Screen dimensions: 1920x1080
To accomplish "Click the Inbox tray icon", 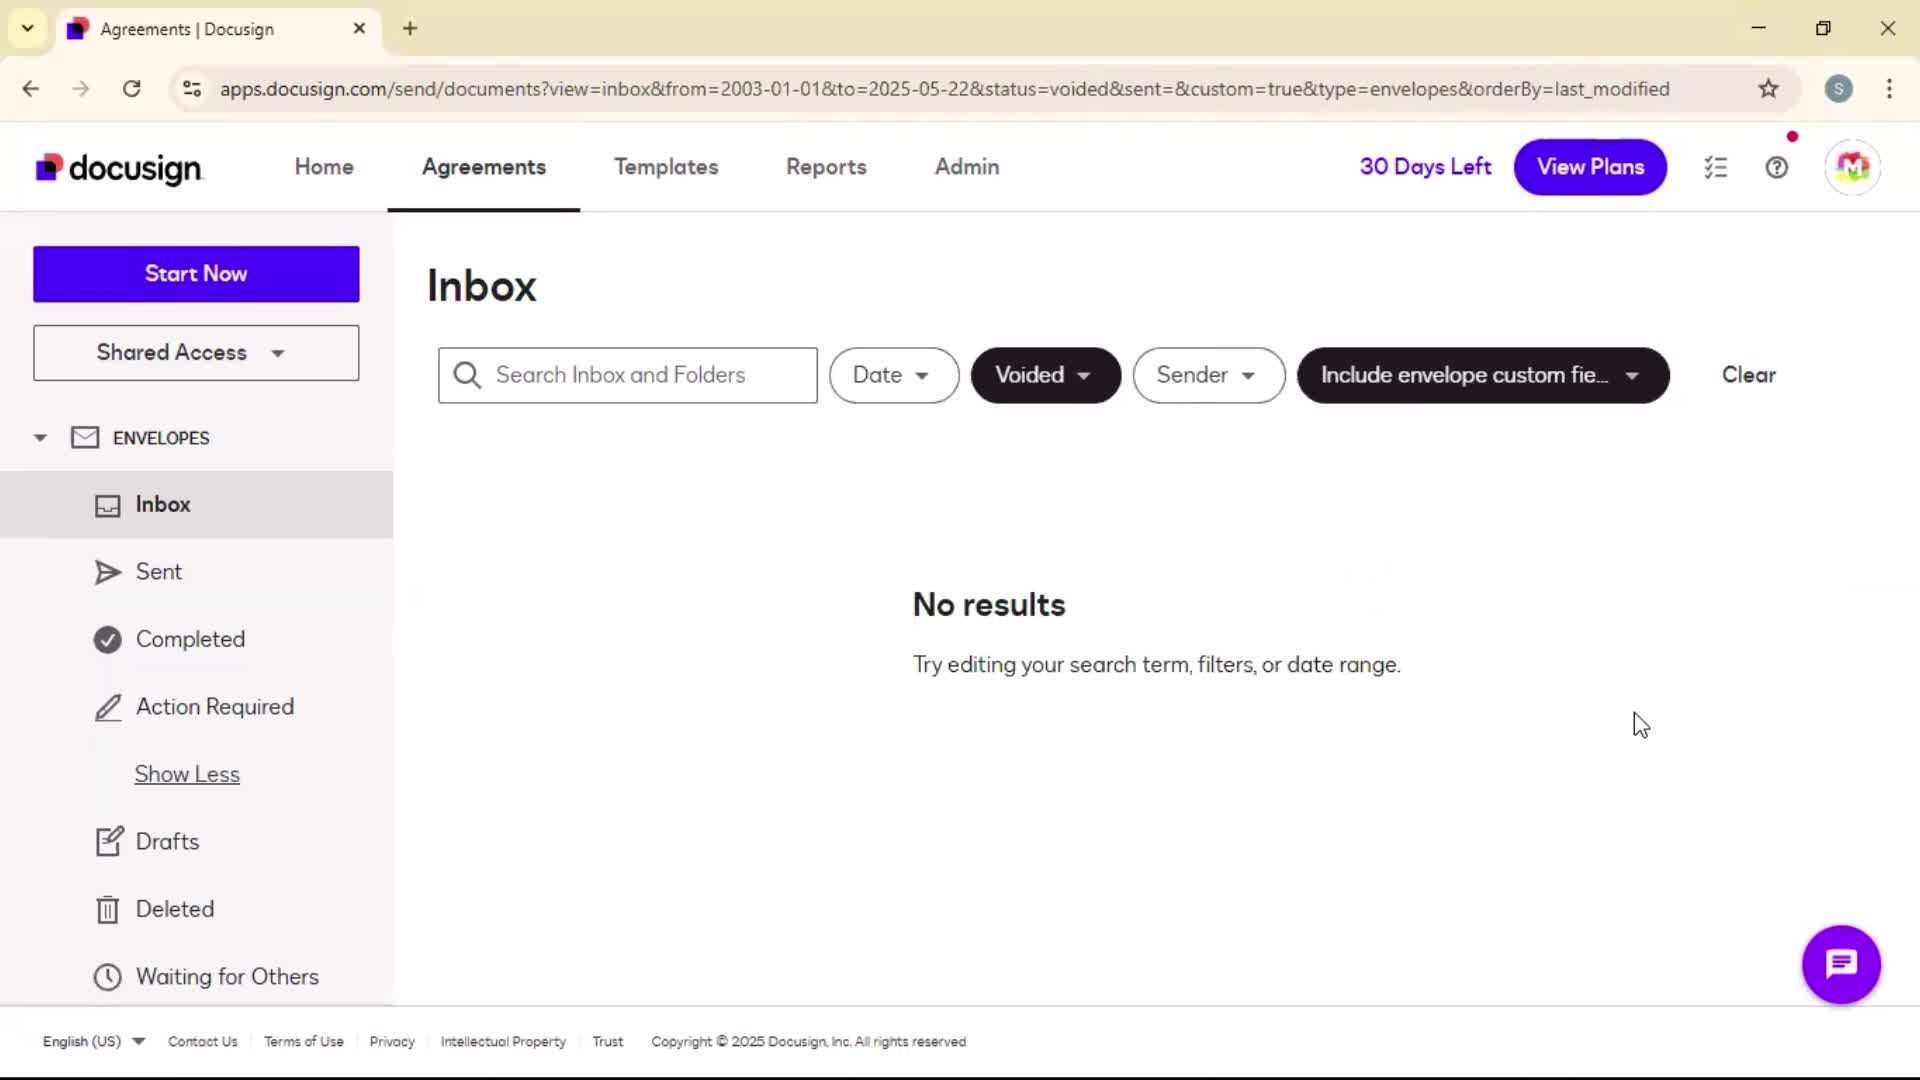I will [107, 505].
